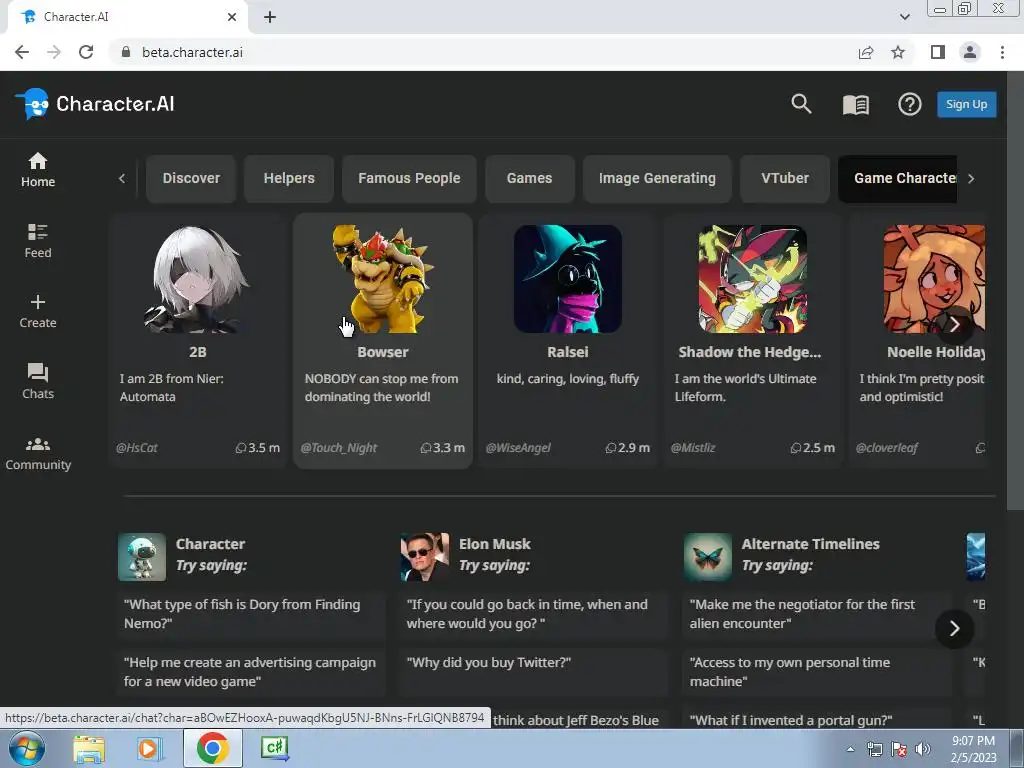Viewport: 1024px width, 768px height.
Task: Show next suggestion prompts arrow
Action: (954, 628)
